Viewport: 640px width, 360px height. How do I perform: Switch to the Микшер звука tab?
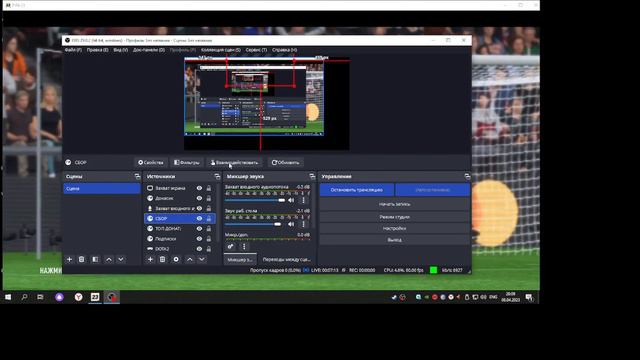coord(240,259)
